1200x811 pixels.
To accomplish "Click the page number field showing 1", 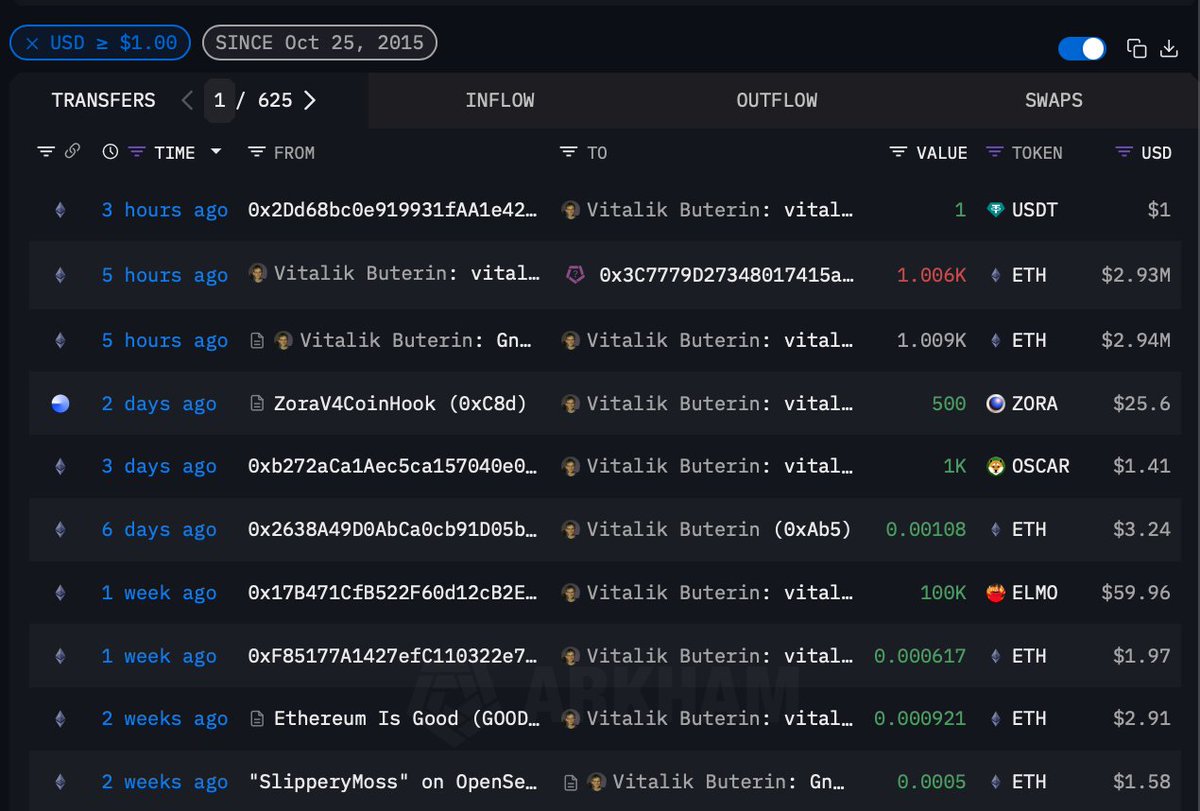I will pyautogui.click(x=219, y=100).
